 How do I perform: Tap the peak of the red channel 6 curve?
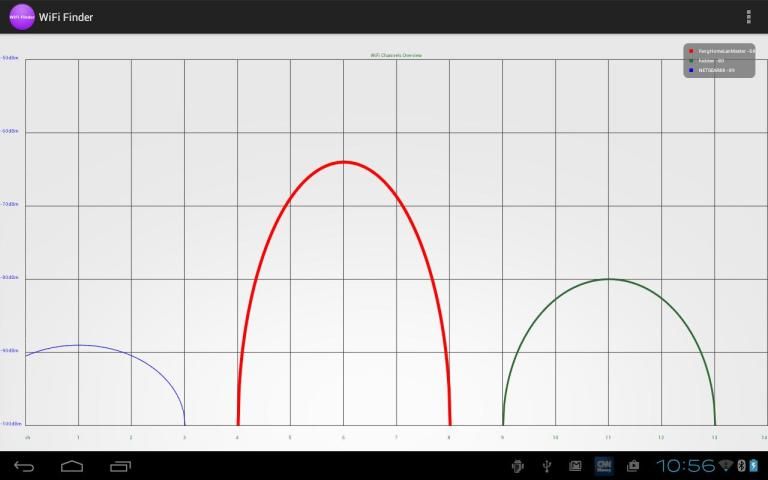tap(343, 162)
